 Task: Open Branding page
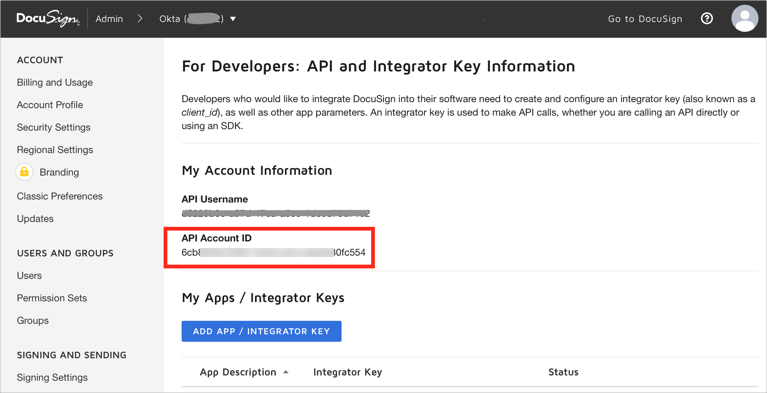pyautogui.click(x=59, y=172)
